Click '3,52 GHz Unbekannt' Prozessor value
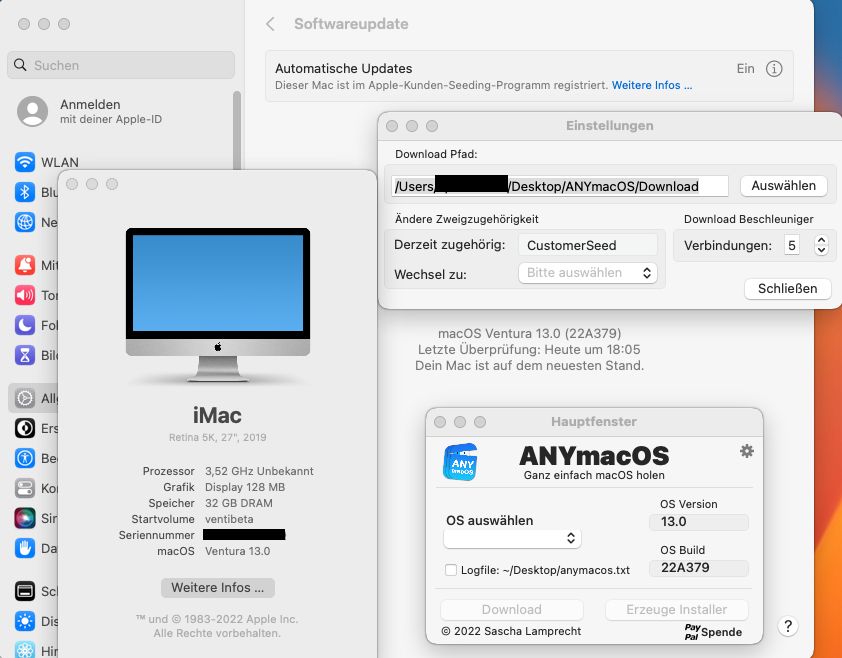Viewport: 842px width, 658px height. click(259, 471)
